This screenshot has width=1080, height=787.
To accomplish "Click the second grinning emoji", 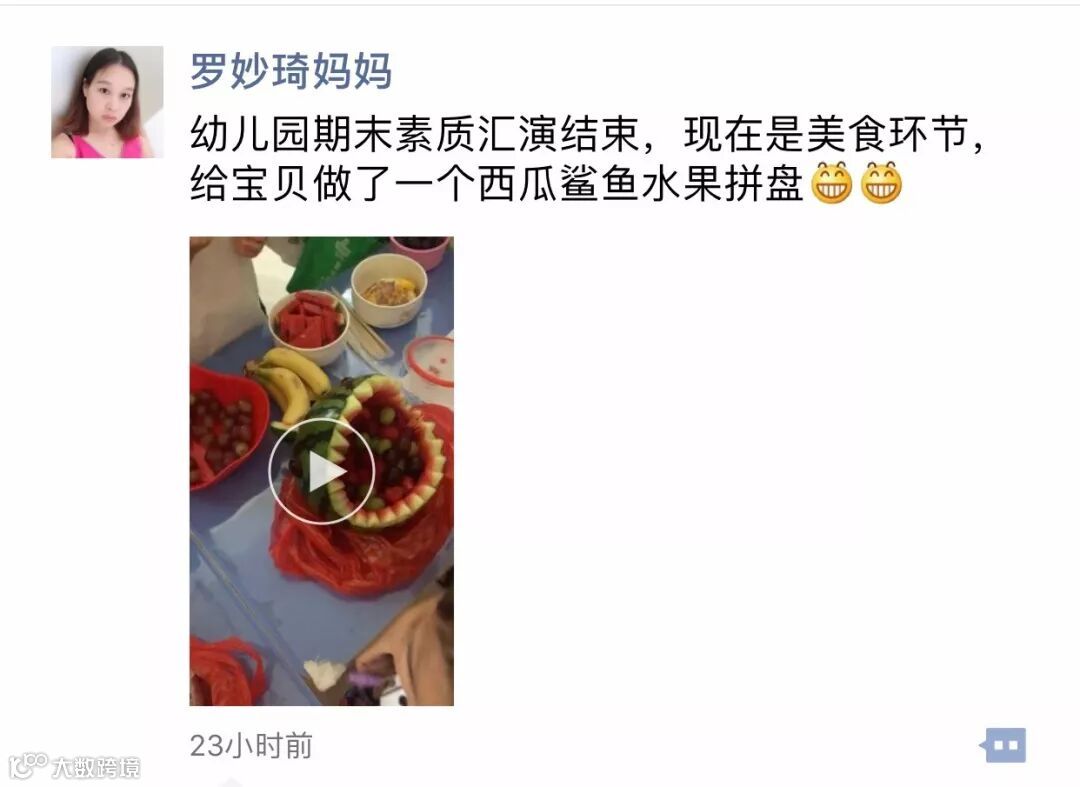I will (882, 182).
